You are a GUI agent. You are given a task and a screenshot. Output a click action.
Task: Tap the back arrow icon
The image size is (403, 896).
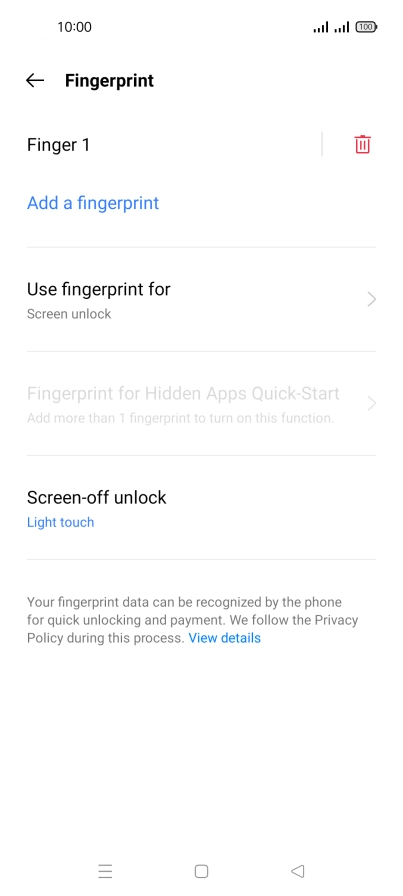35,81
